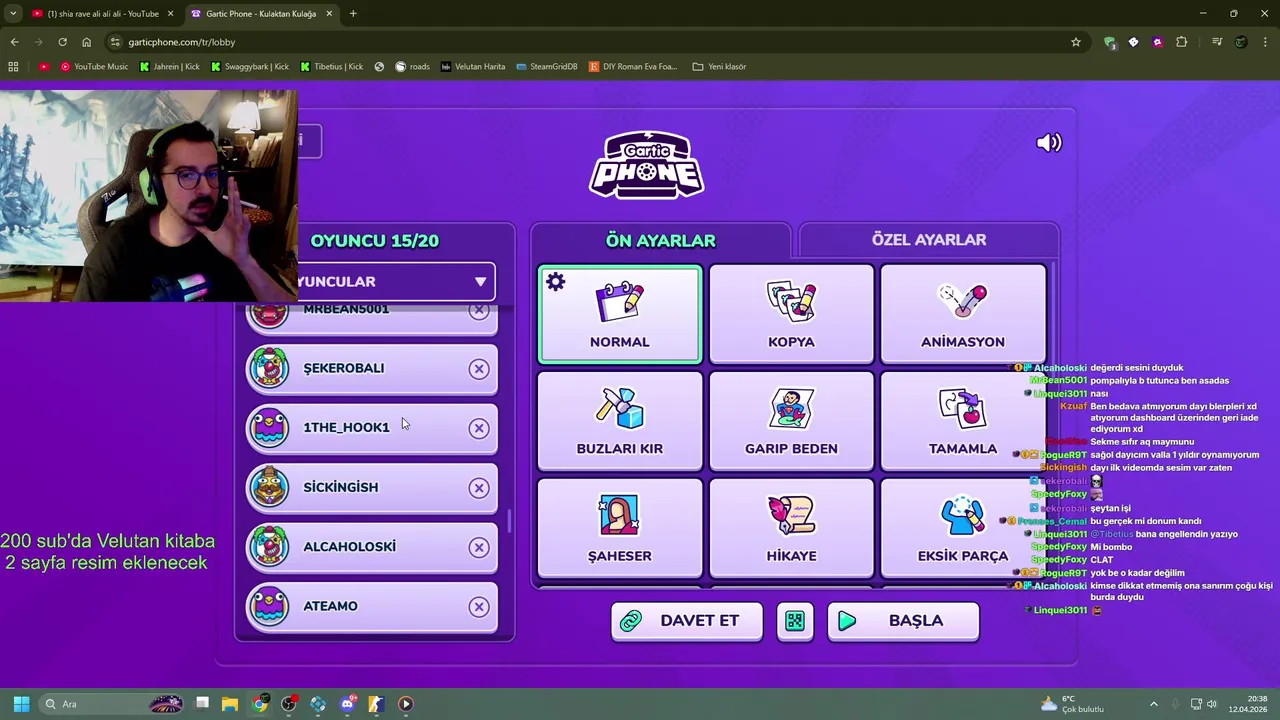Viewport: 1280px width, 720px height.
Task: Select the HİKAYE game mode
Action: [791, 528]
